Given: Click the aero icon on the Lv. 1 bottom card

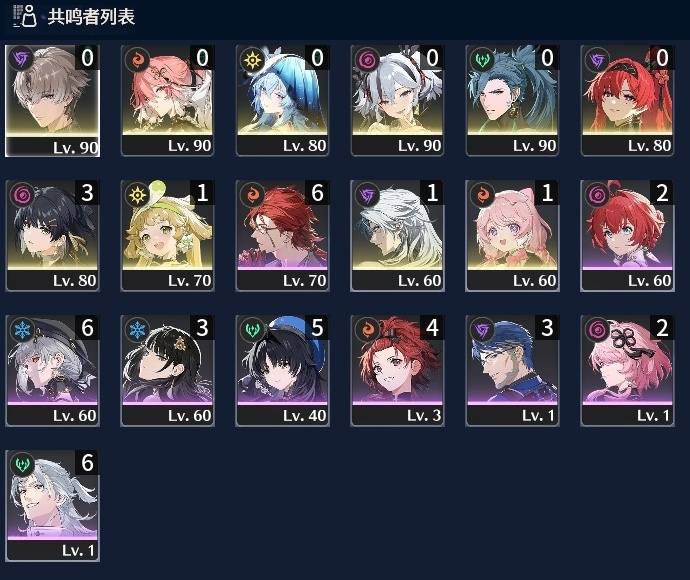Looking at the screenshot, I should (22, 464).
